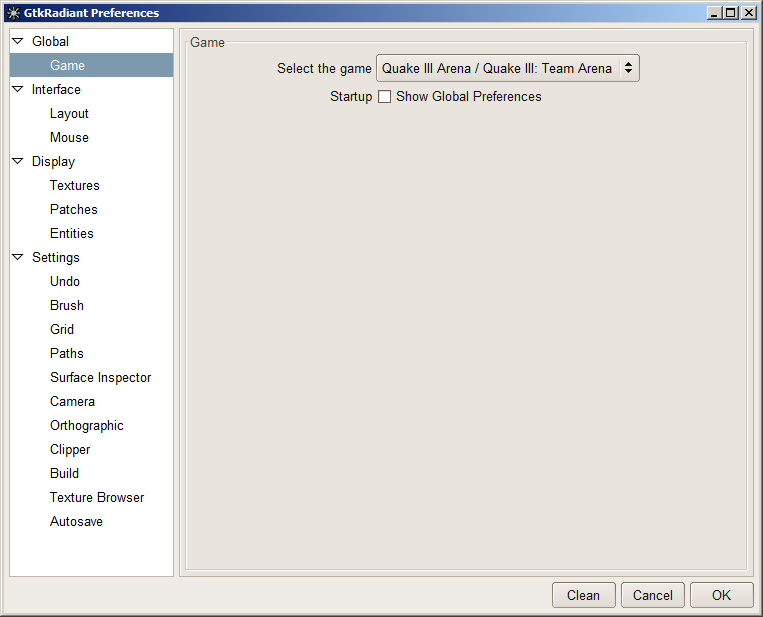Screen dimensions: 763x617
Task: Open the Orthographic settings page
Action: 87,425
